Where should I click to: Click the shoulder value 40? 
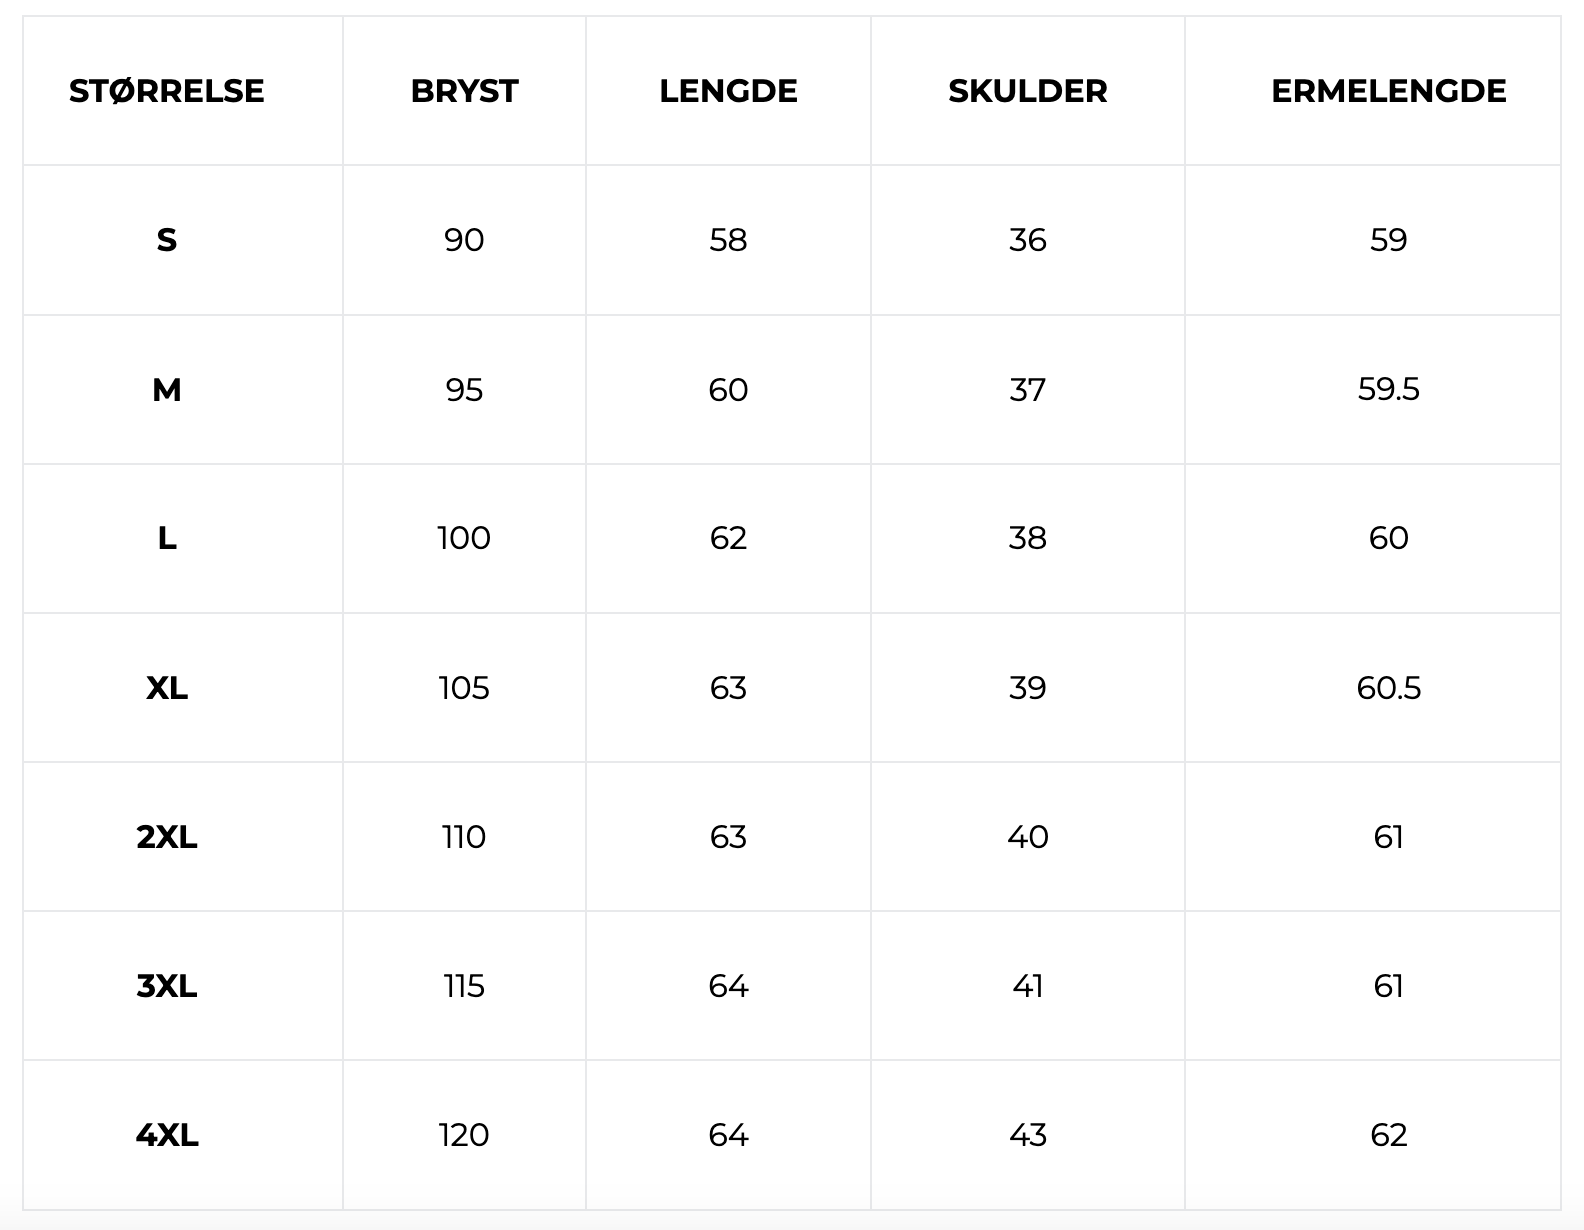coord(1027,837)
